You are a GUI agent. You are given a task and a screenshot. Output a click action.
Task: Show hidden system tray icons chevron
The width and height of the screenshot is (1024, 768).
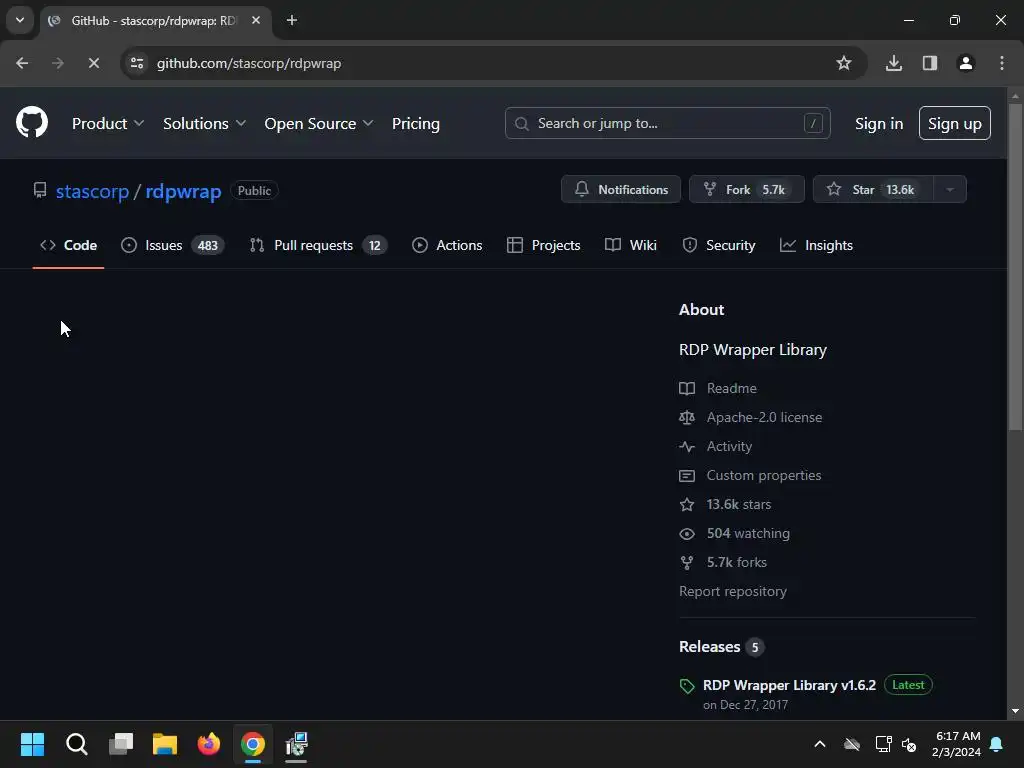pos(820,744)
